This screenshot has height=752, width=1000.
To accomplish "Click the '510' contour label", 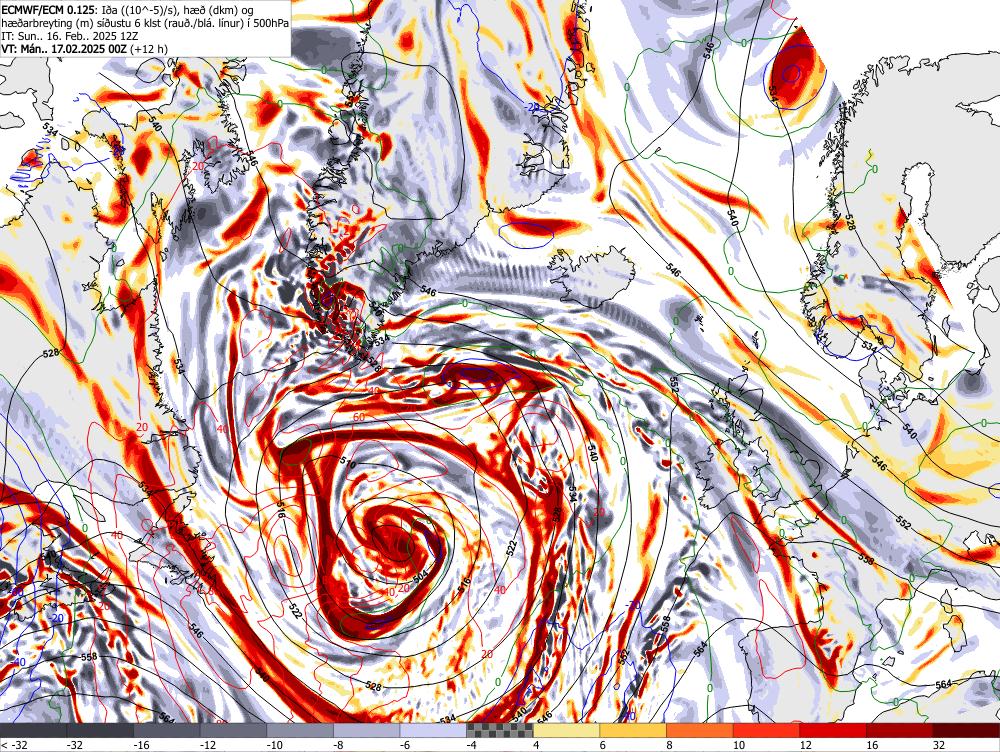I will [x=348, y=464].
